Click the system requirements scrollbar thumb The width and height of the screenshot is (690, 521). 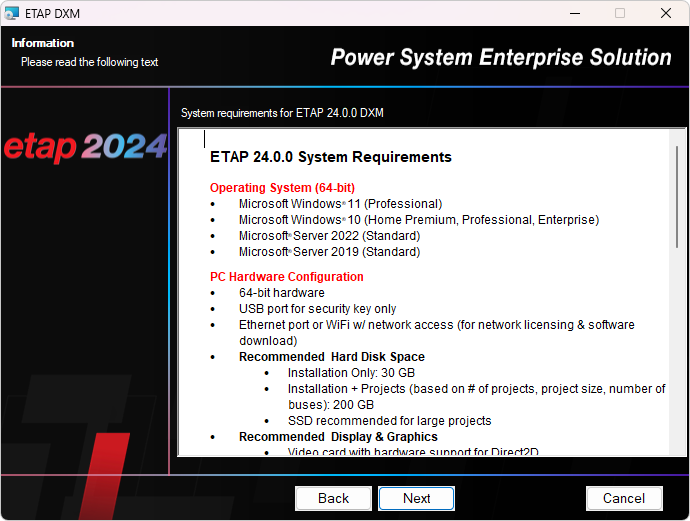click(677, 197)
